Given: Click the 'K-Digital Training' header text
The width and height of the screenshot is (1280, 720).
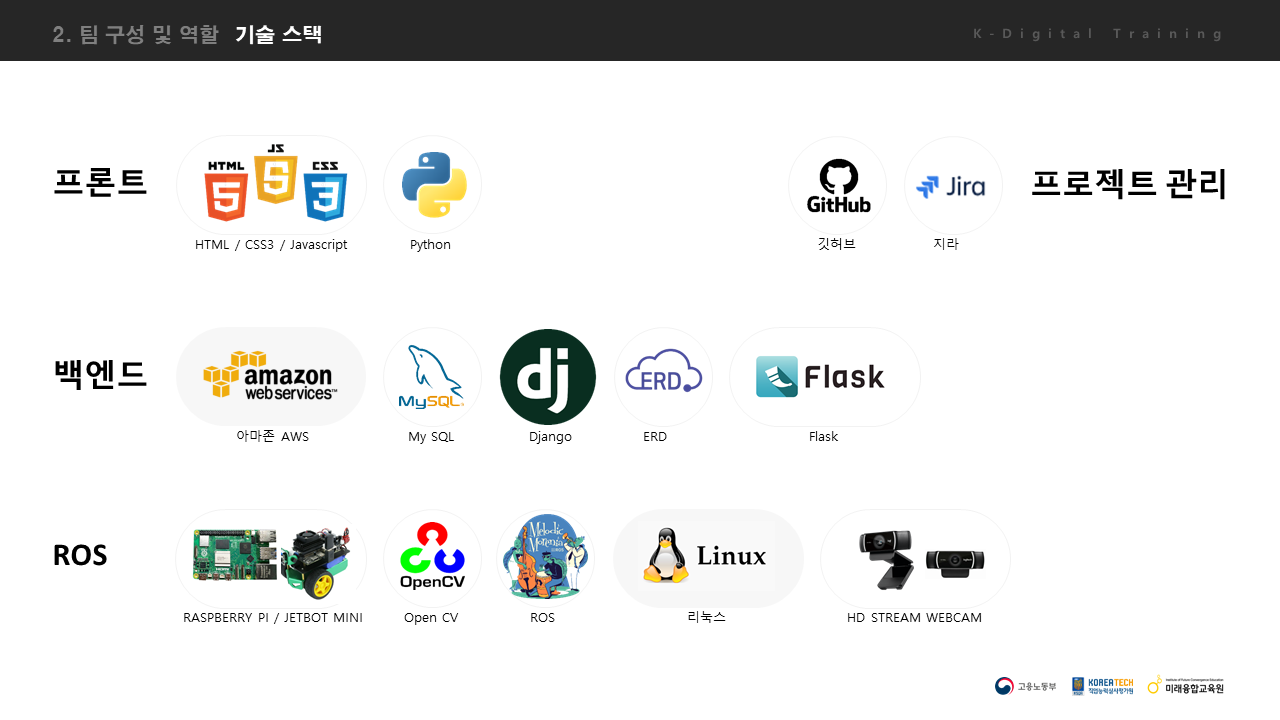Looking at the screenshot, I should tap(1098, 34).
